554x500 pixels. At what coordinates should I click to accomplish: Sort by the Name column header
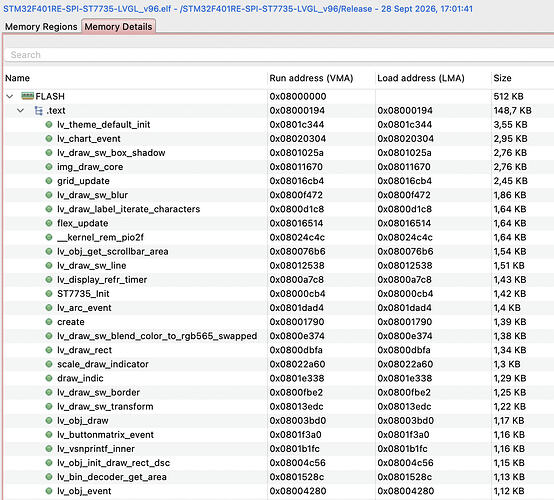point(17,78)
